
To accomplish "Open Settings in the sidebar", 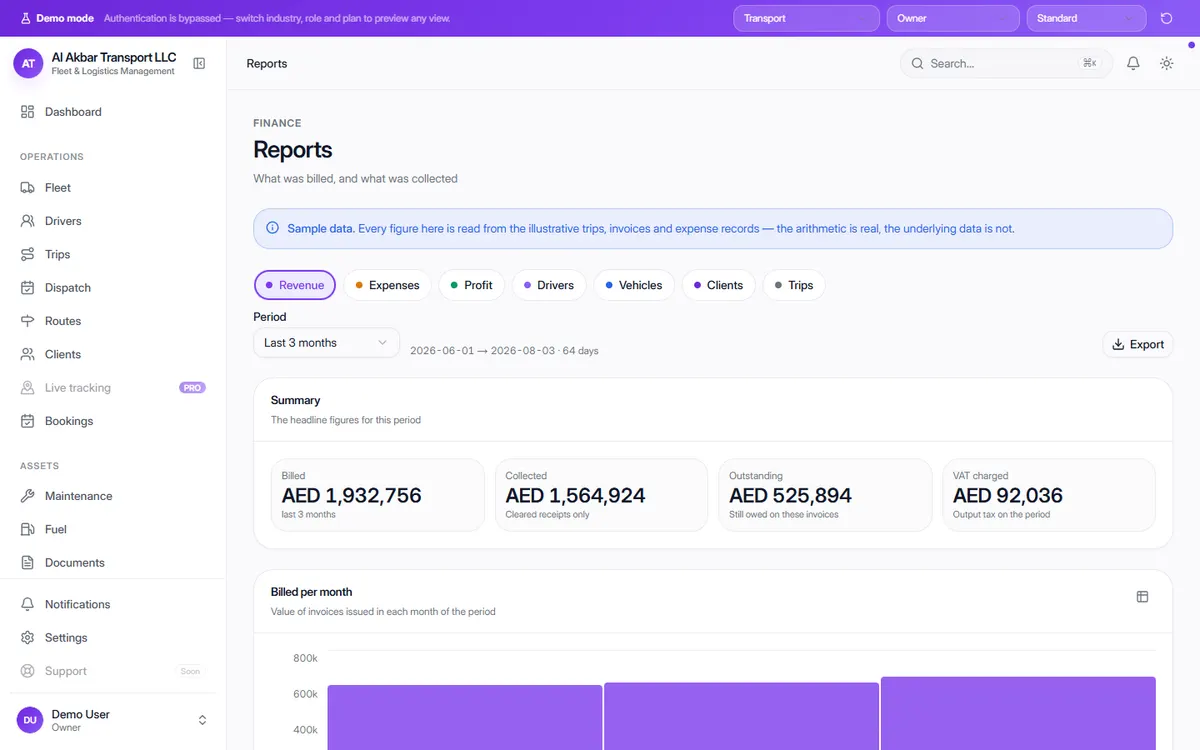I will coord(113,638).
